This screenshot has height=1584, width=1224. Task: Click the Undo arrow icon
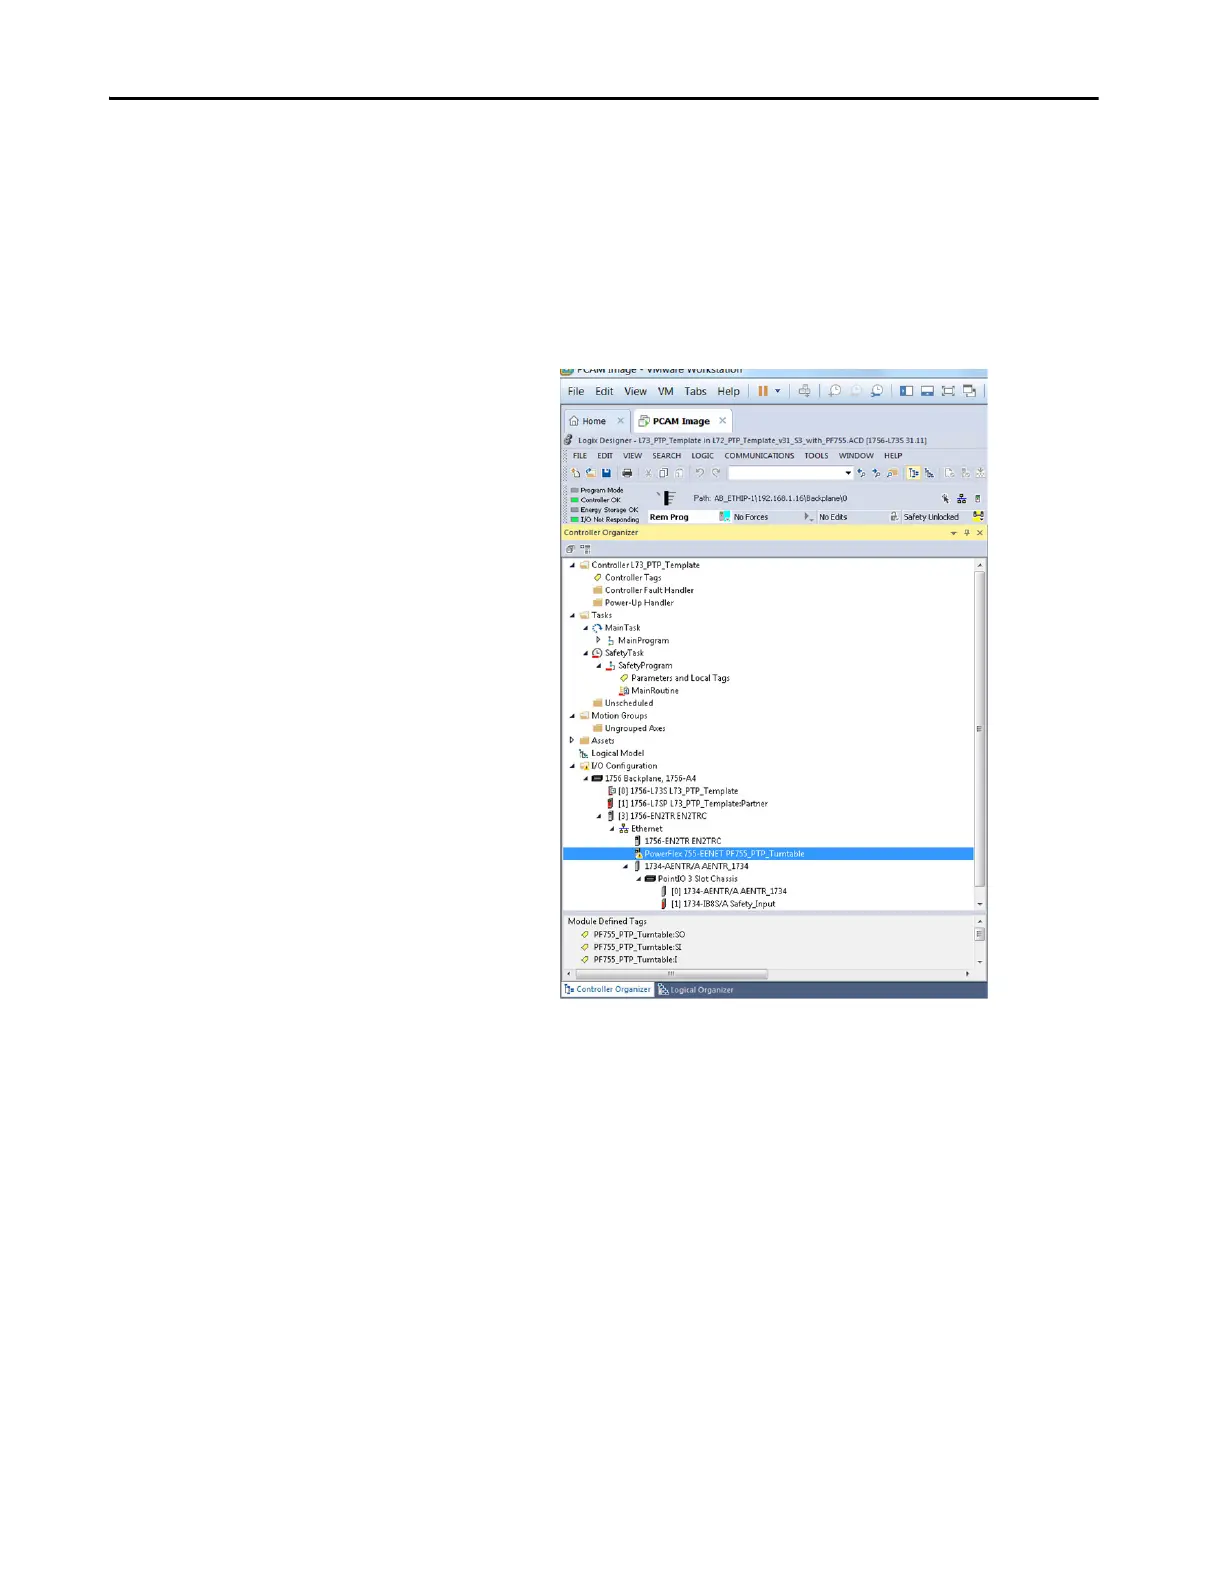point(700,473)
